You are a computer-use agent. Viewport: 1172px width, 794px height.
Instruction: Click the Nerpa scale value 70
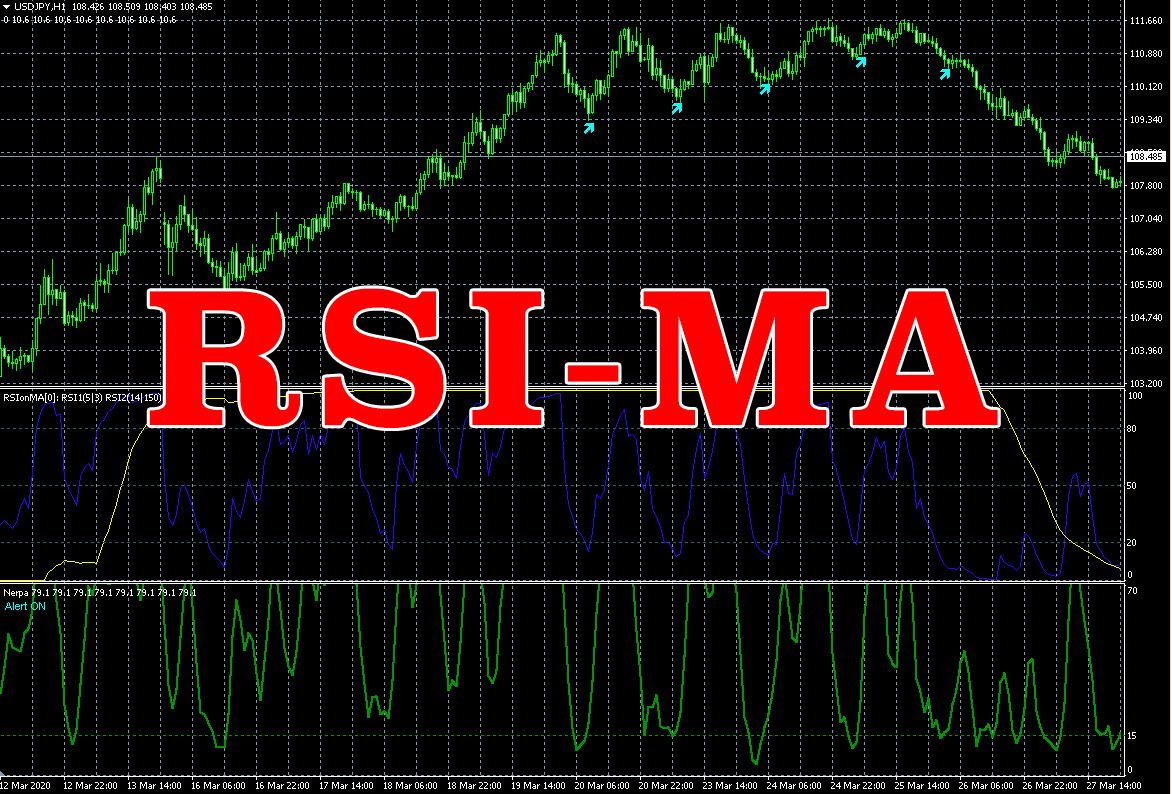pos(1132,591)
